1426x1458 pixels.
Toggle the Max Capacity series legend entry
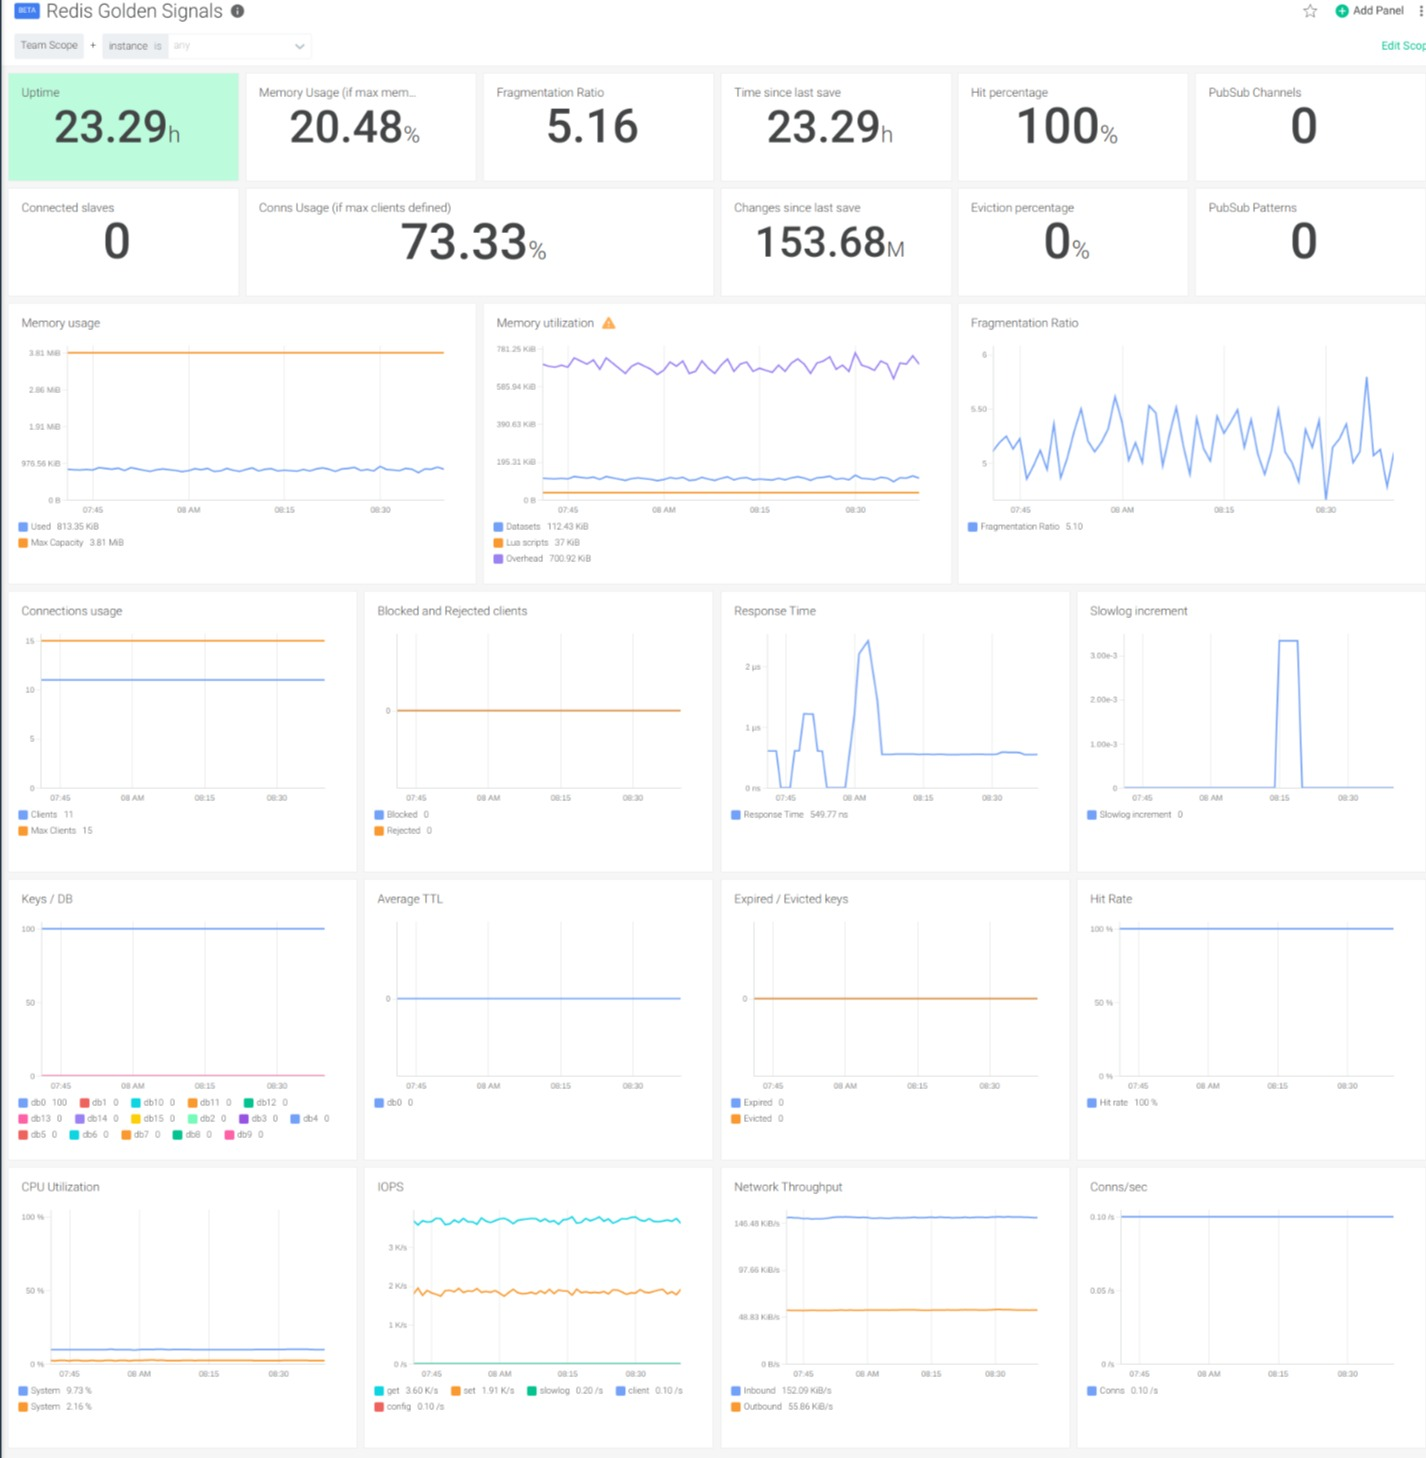point(71,542)
